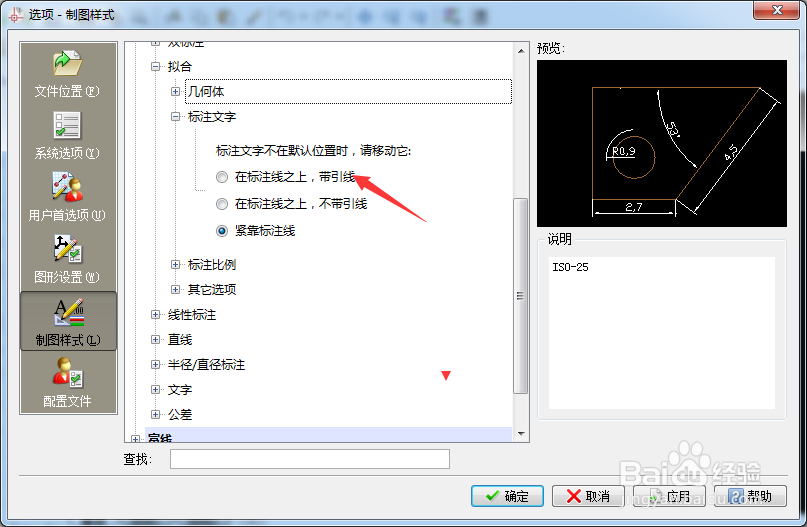
Task: Select the 制图样式 drafting style icon
Action: (68, 312)
